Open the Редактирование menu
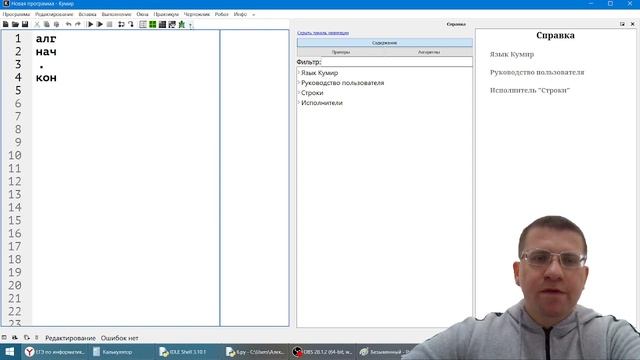This screenshot has width=640, height=360. point(54,14)
